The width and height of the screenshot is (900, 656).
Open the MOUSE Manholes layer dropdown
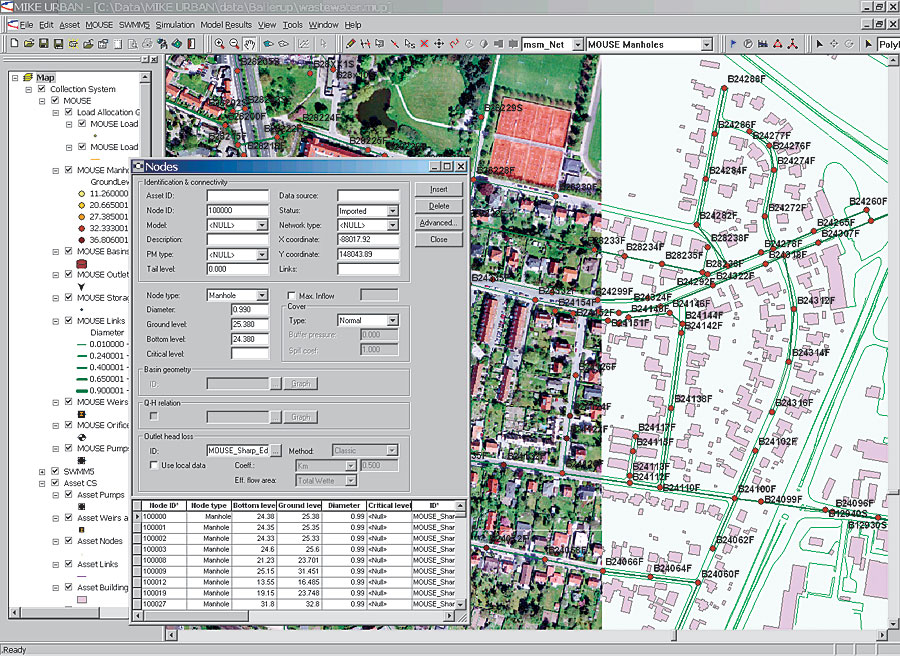point(707,44)
